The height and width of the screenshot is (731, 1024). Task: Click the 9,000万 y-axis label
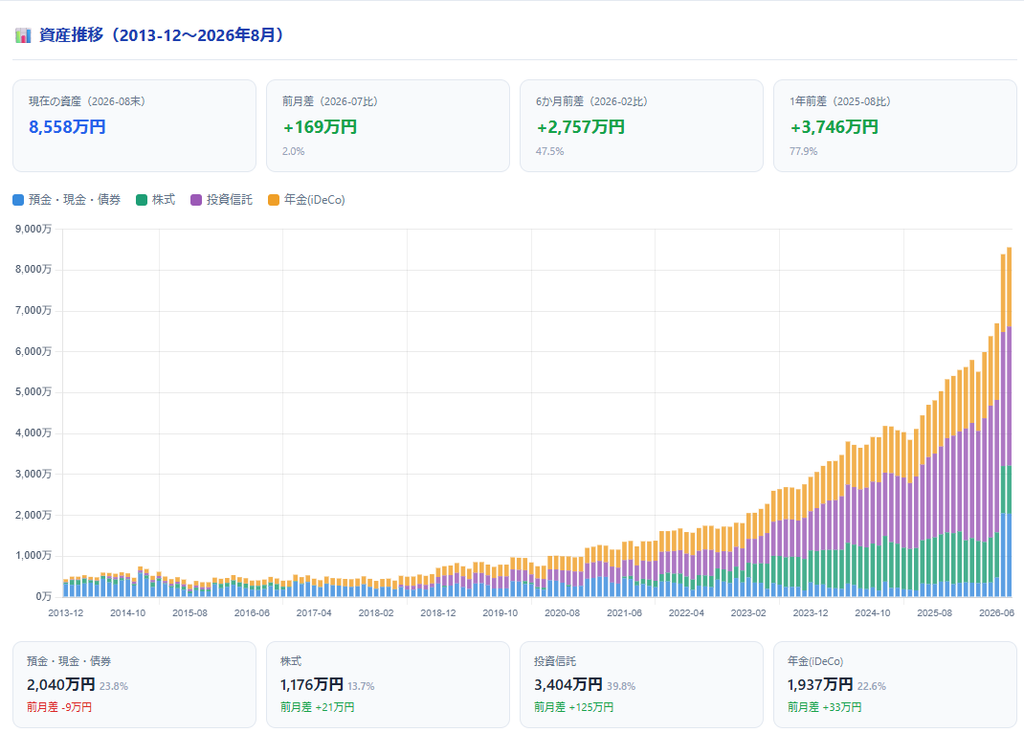click(33, 229)
